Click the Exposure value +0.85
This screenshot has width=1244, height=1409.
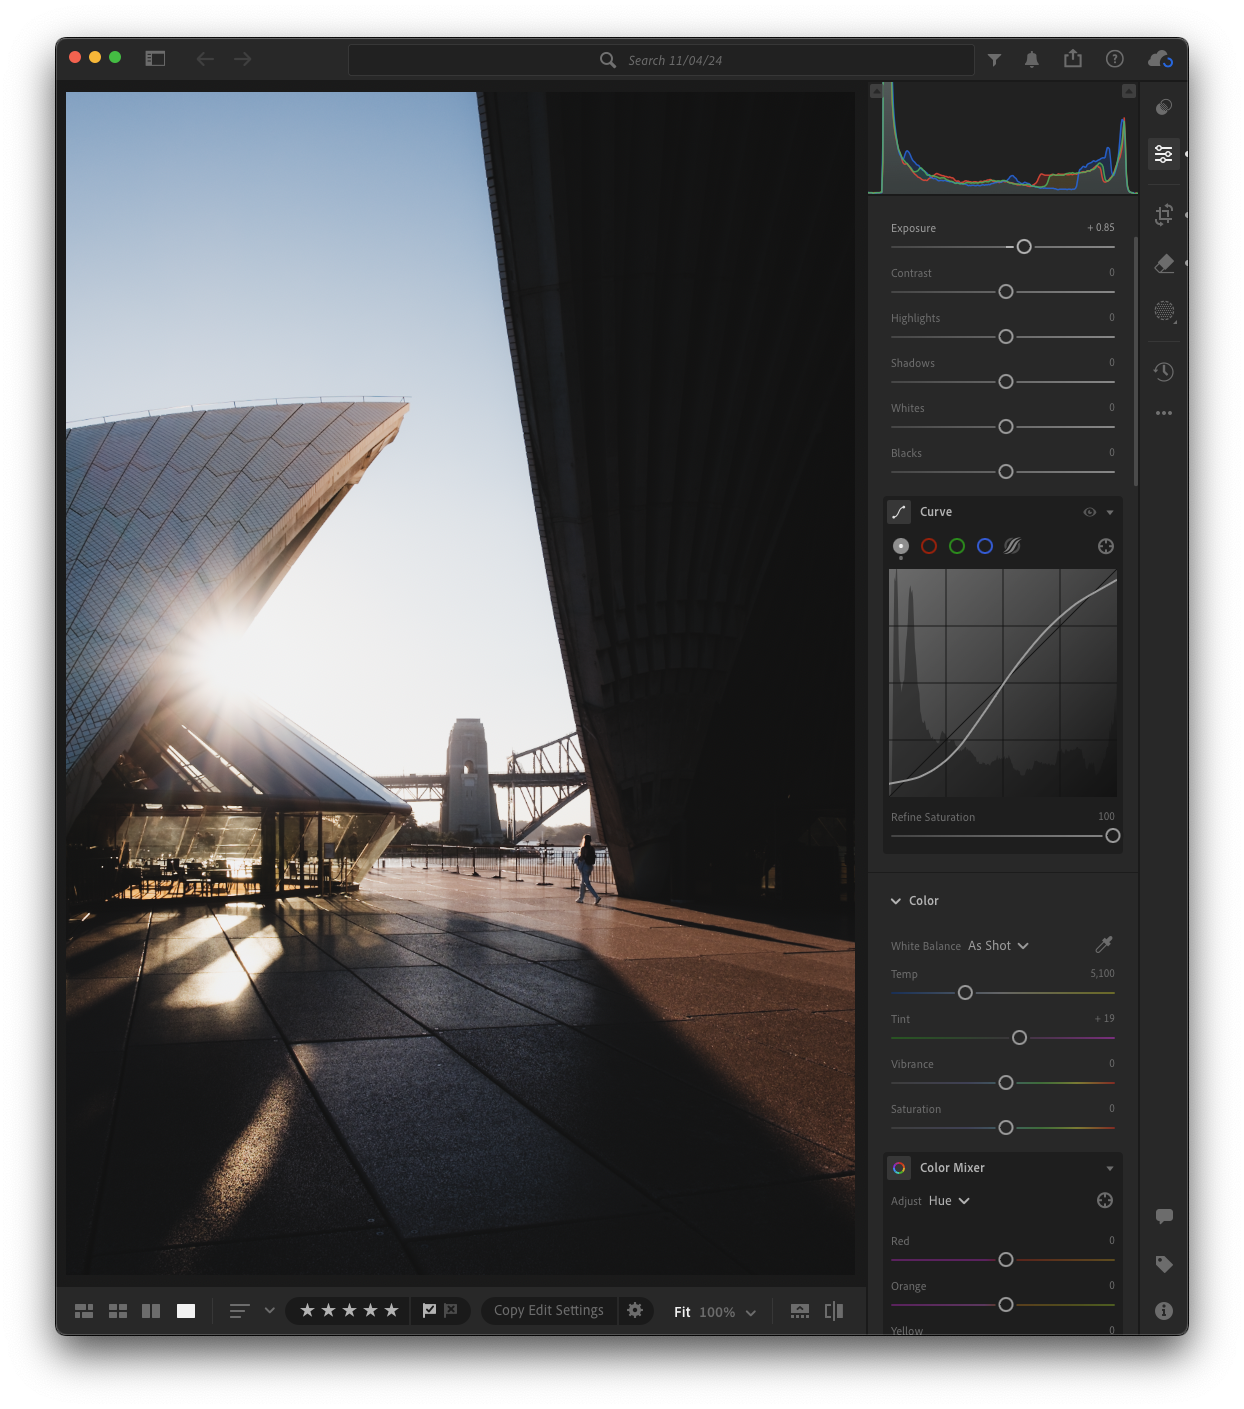tap(1100, 228)
